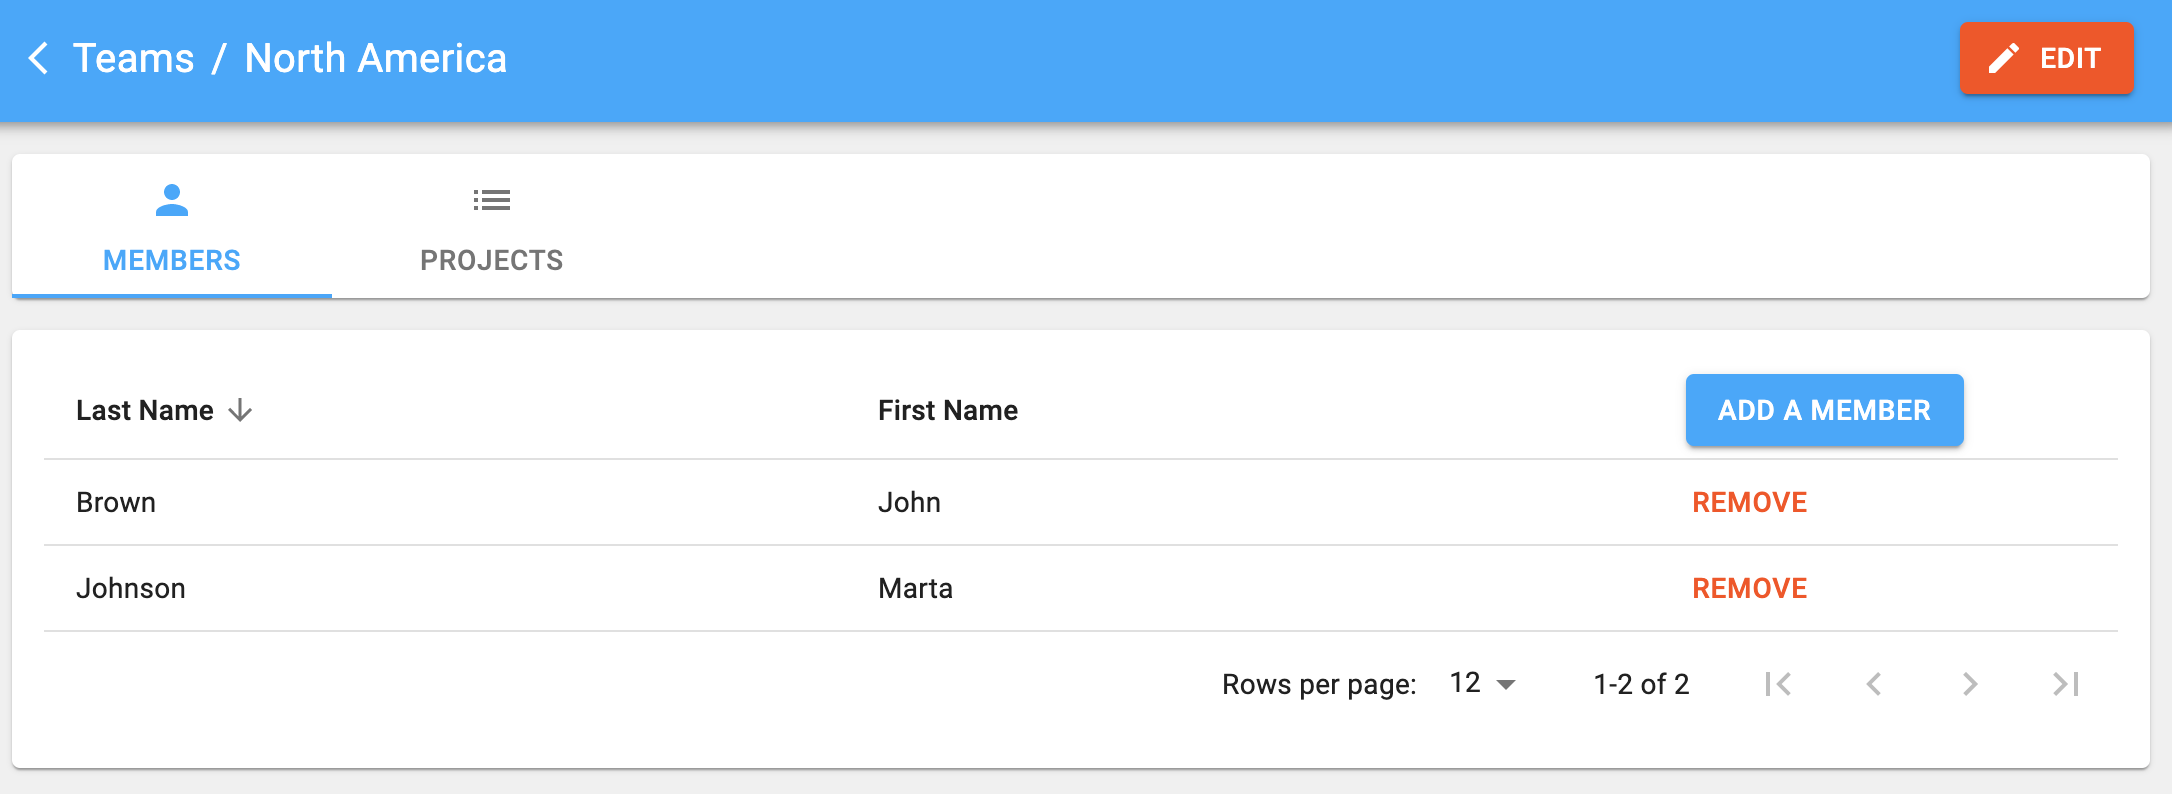The image size is (2172, 794).
Task: Go to next page of members
Action: click(x=1969, y=684)
